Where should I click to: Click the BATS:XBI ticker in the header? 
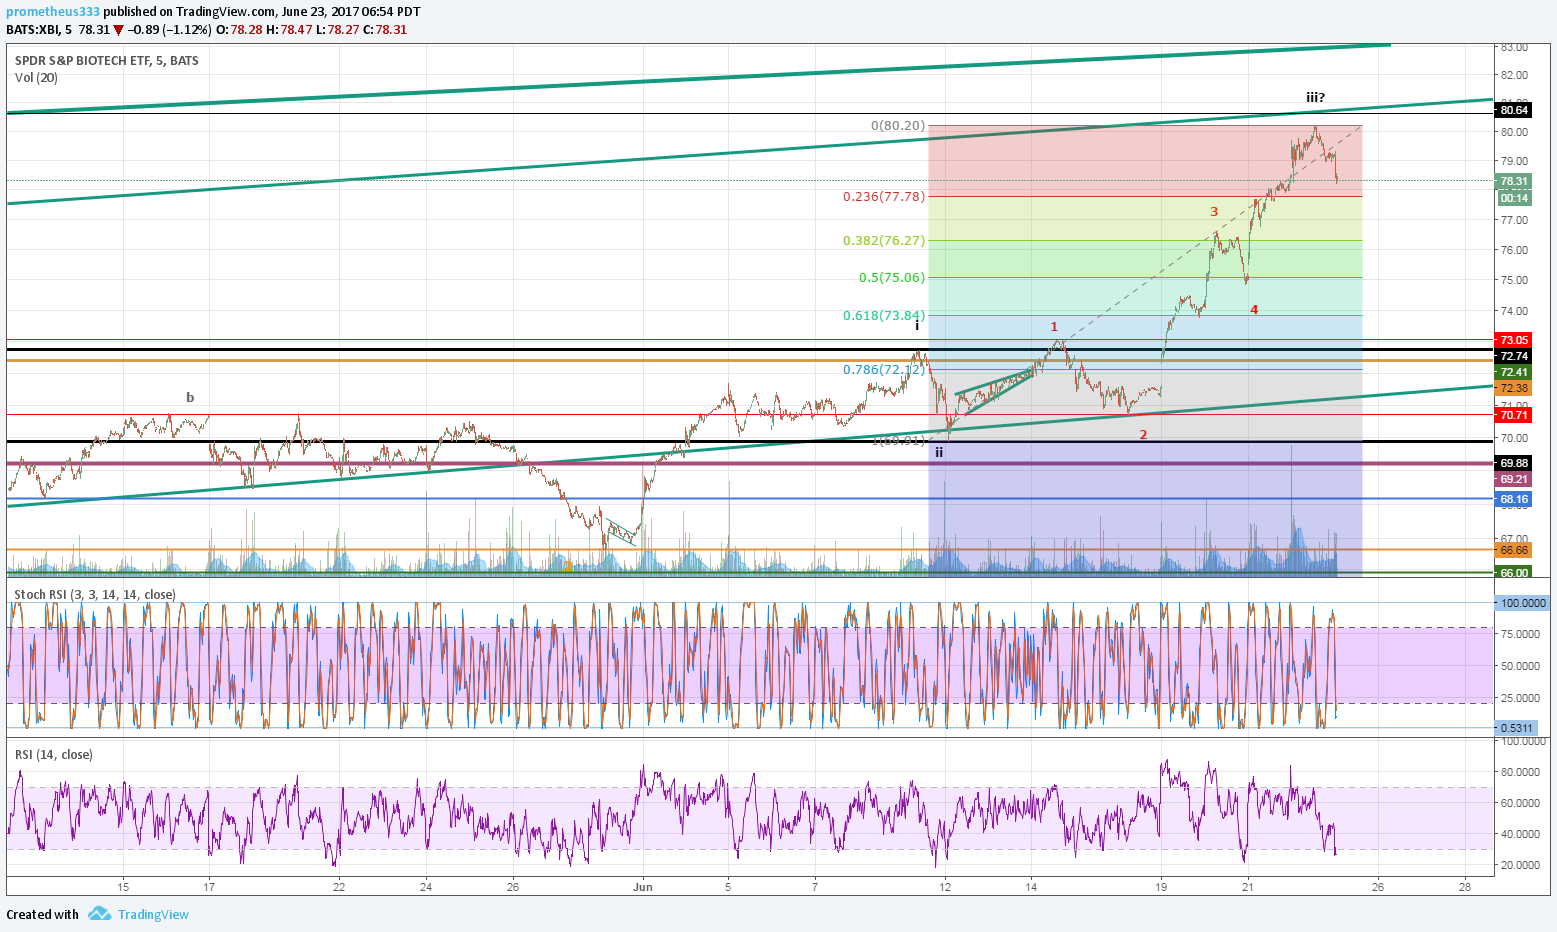click(34, 30)
